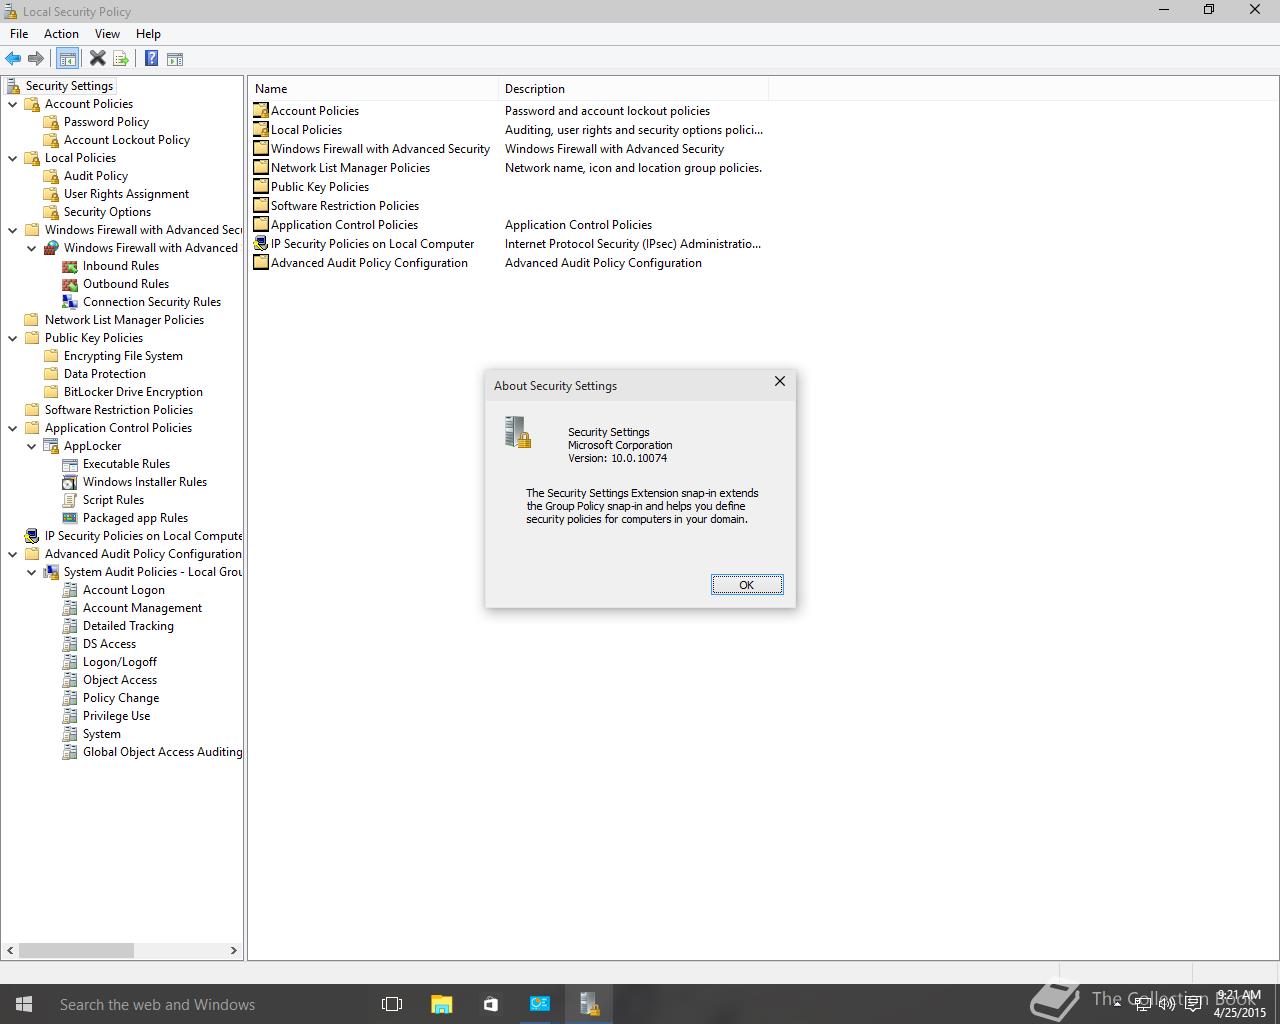Collapse the AppLocker tree node
Viewport: 1280px width, 1024px height.
pyautogui.click(x=32, y=446)
